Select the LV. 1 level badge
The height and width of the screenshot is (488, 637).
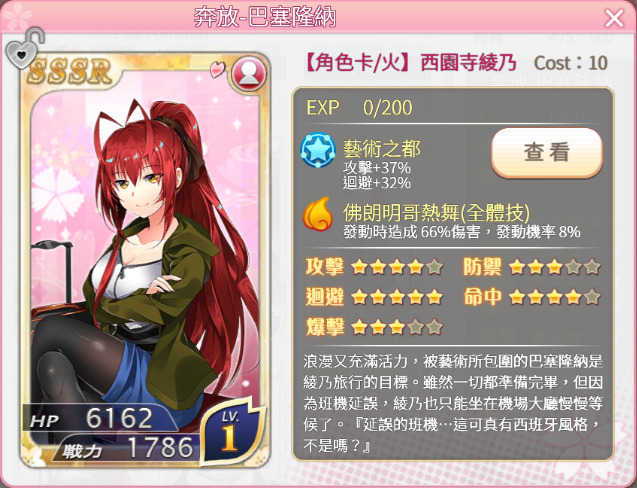230,430
